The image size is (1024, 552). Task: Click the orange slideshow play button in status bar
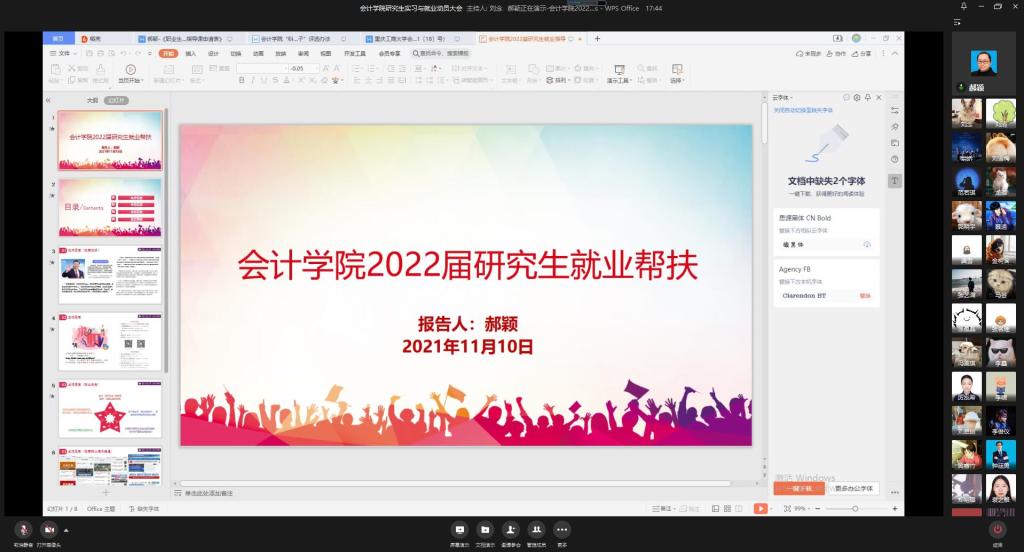coord(760,509)
